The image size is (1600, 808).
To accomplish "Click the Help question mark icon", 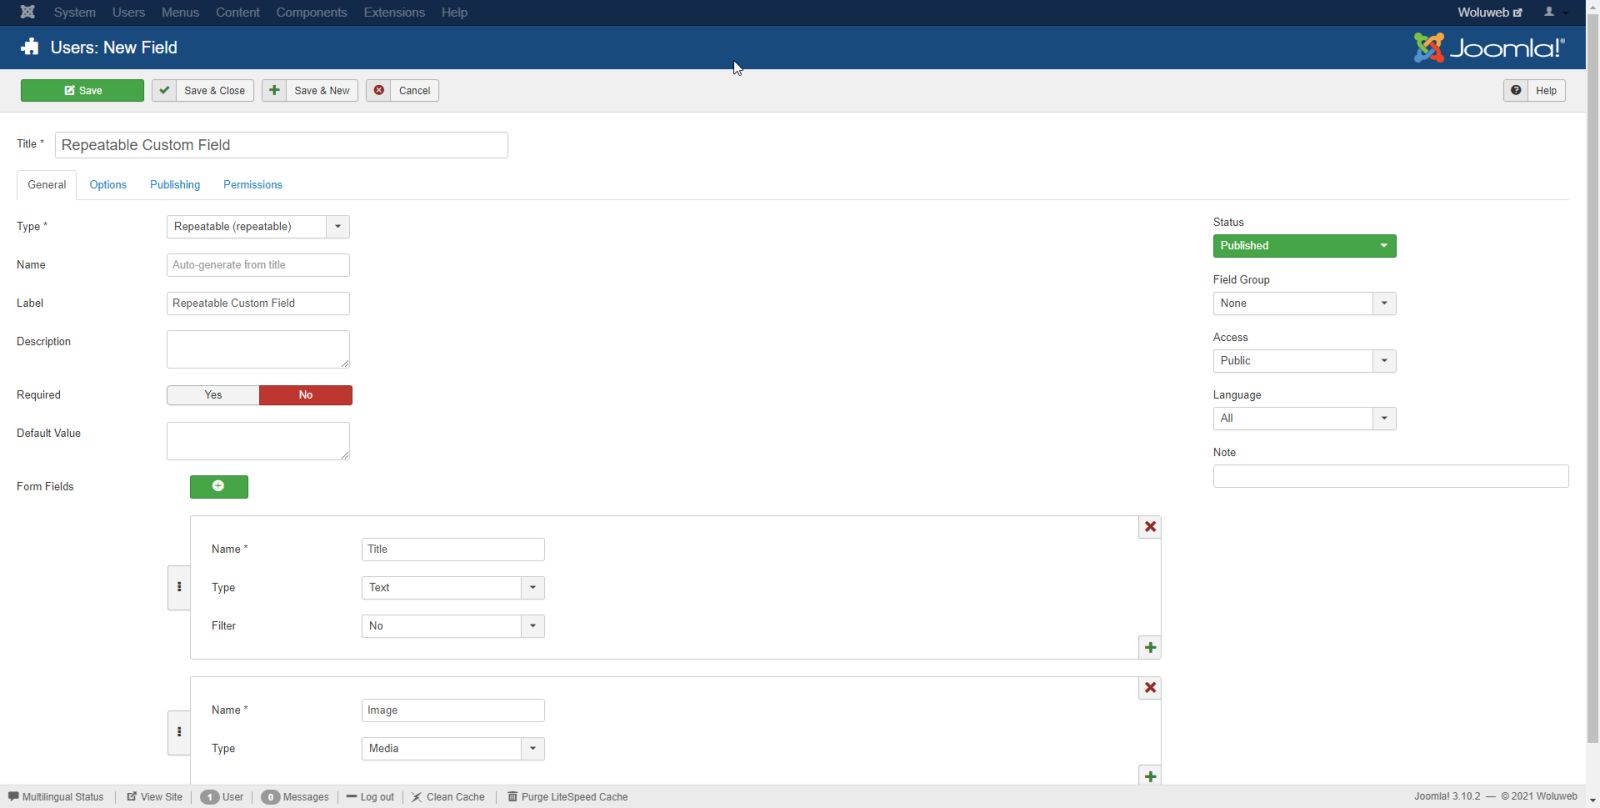I will pyautogui.click(x=1516, y=90).
